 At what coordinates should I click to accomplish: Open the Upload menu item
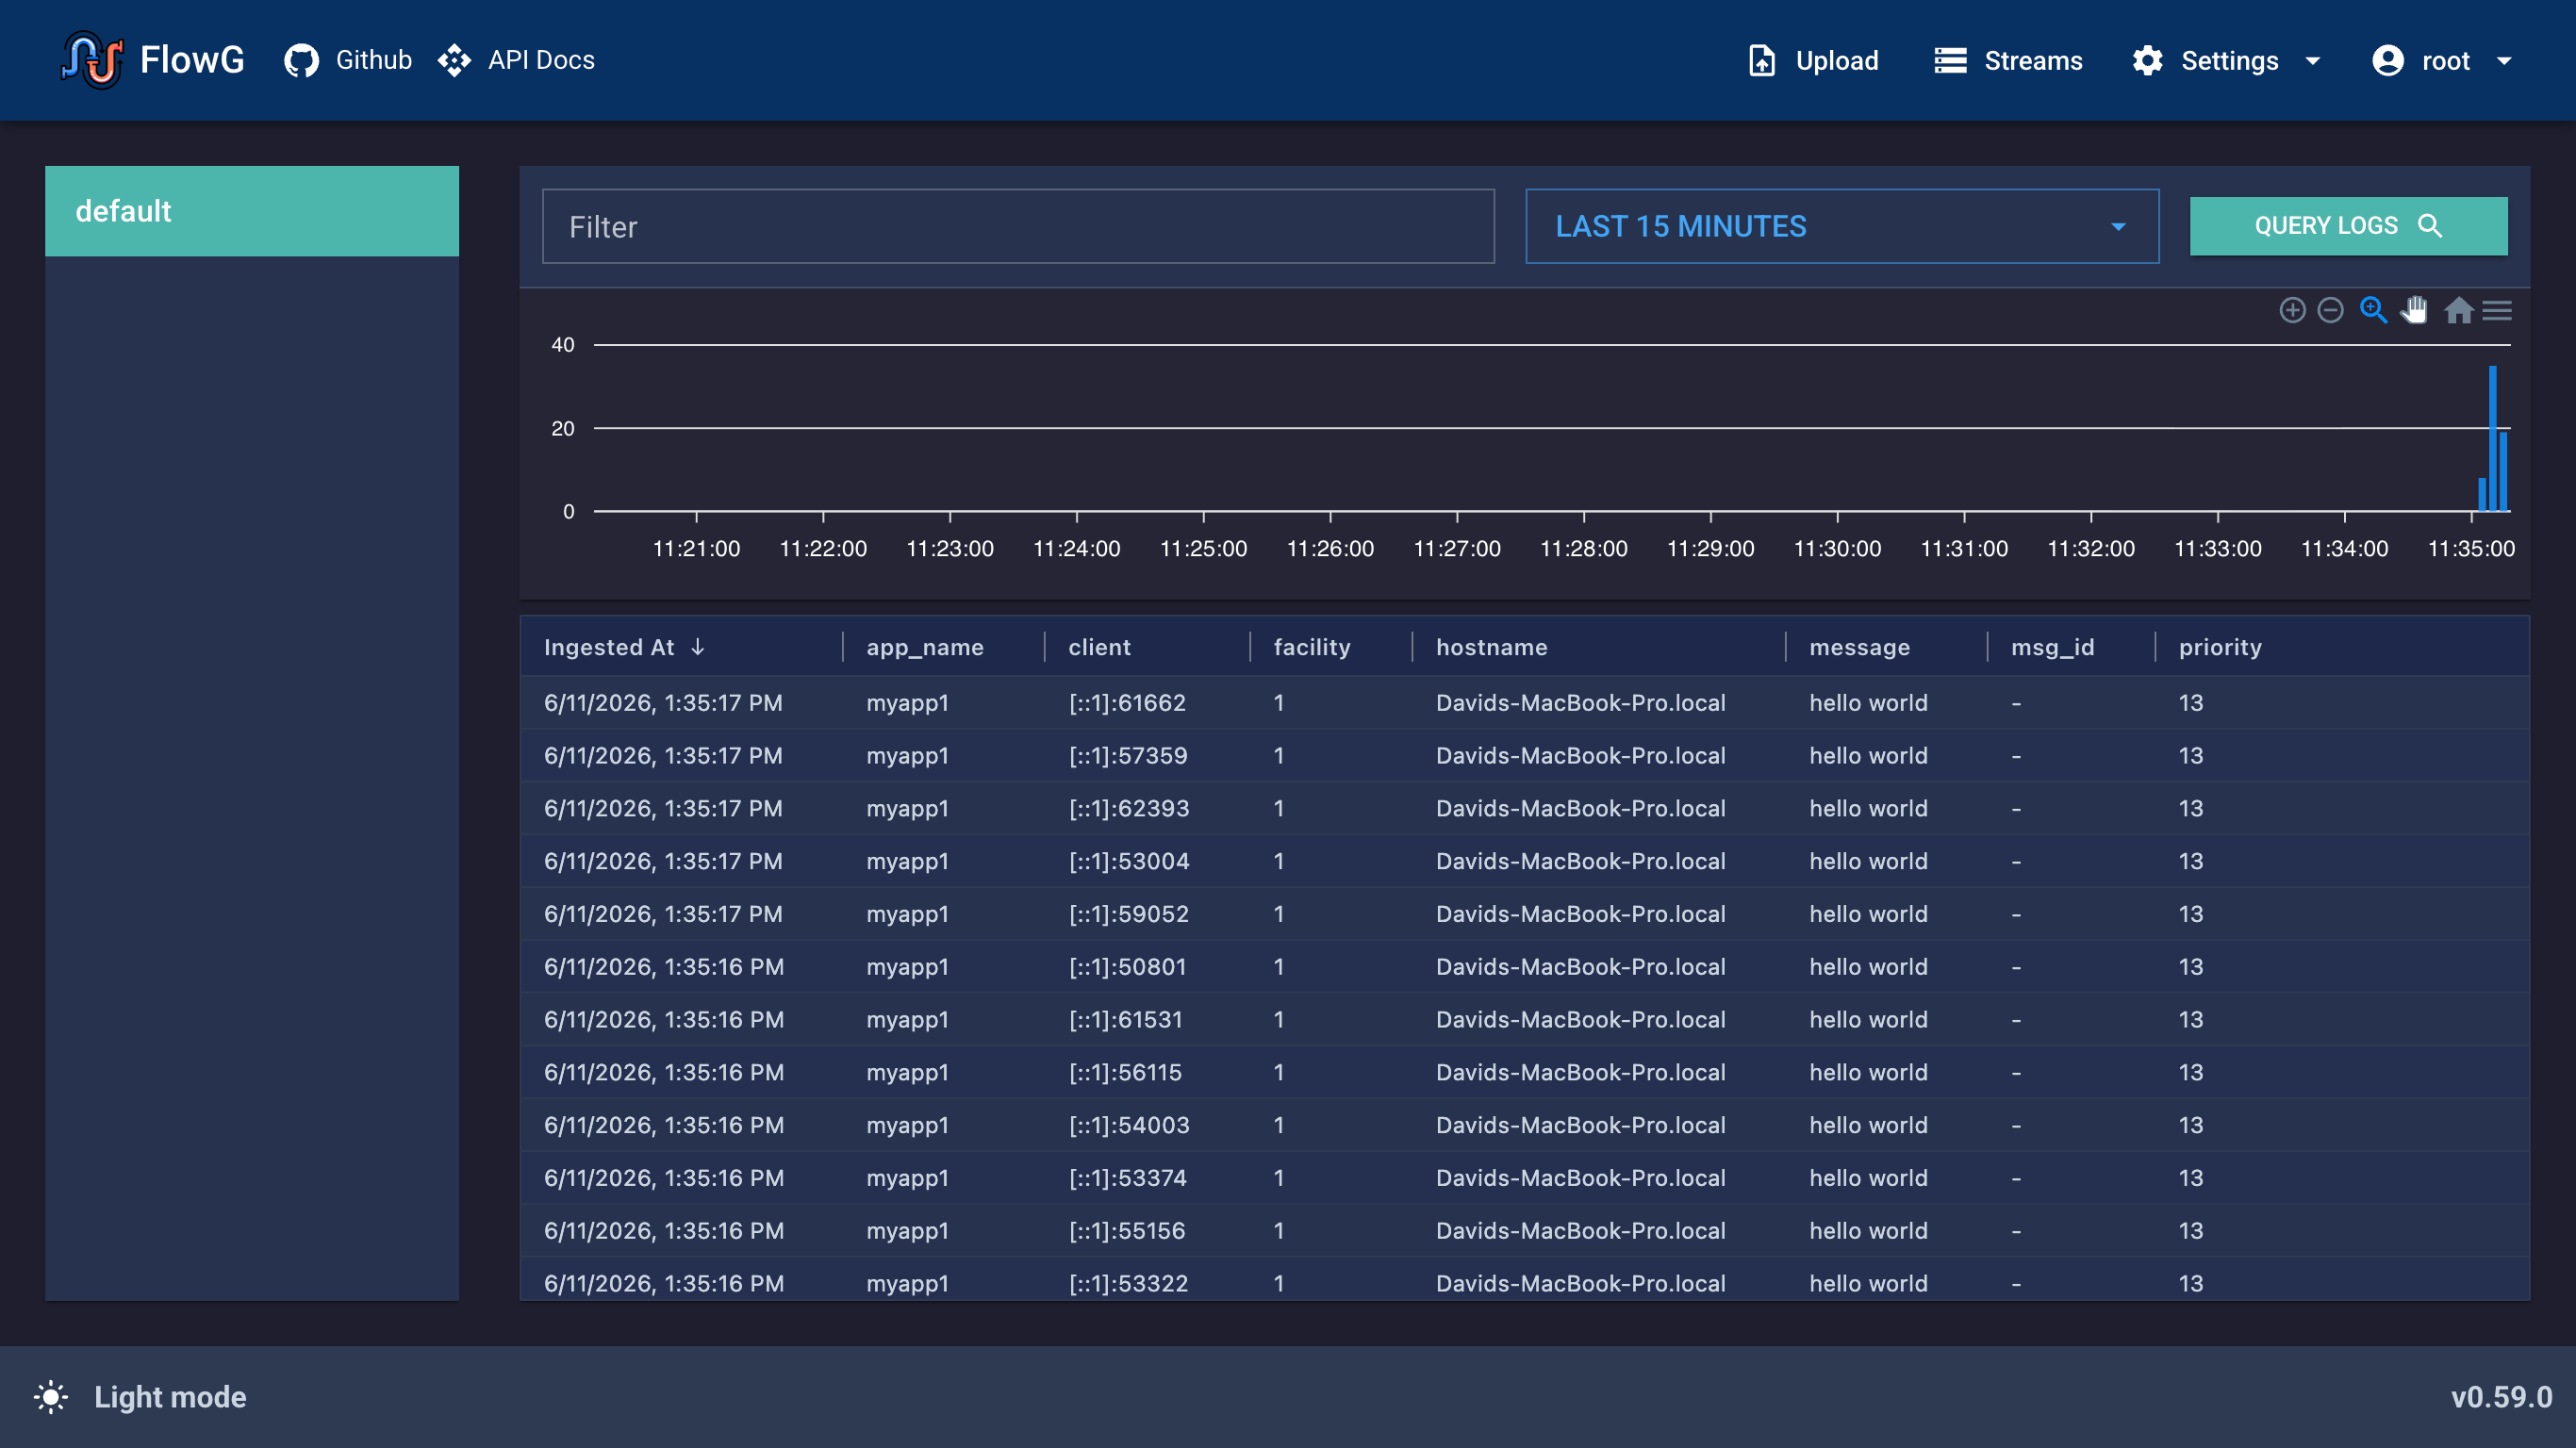(x=1813, y=61)
